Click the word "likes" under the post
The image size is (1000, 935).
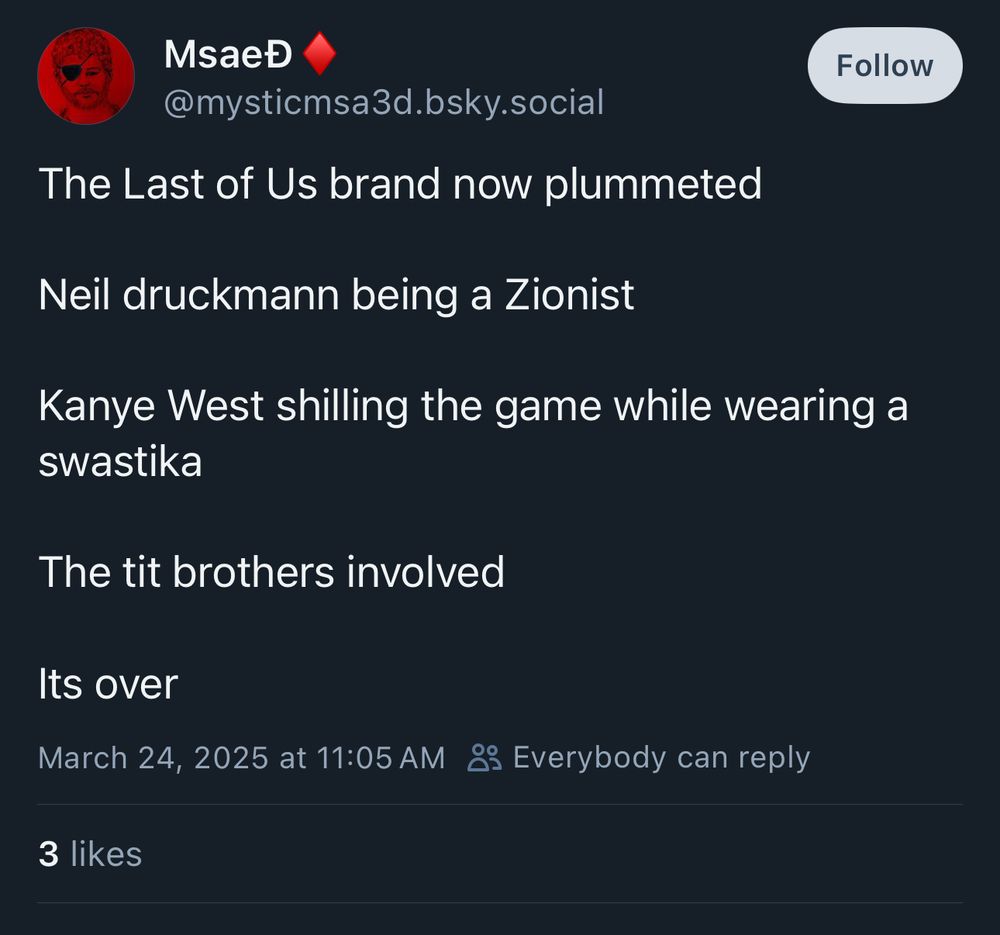[106, 854]
